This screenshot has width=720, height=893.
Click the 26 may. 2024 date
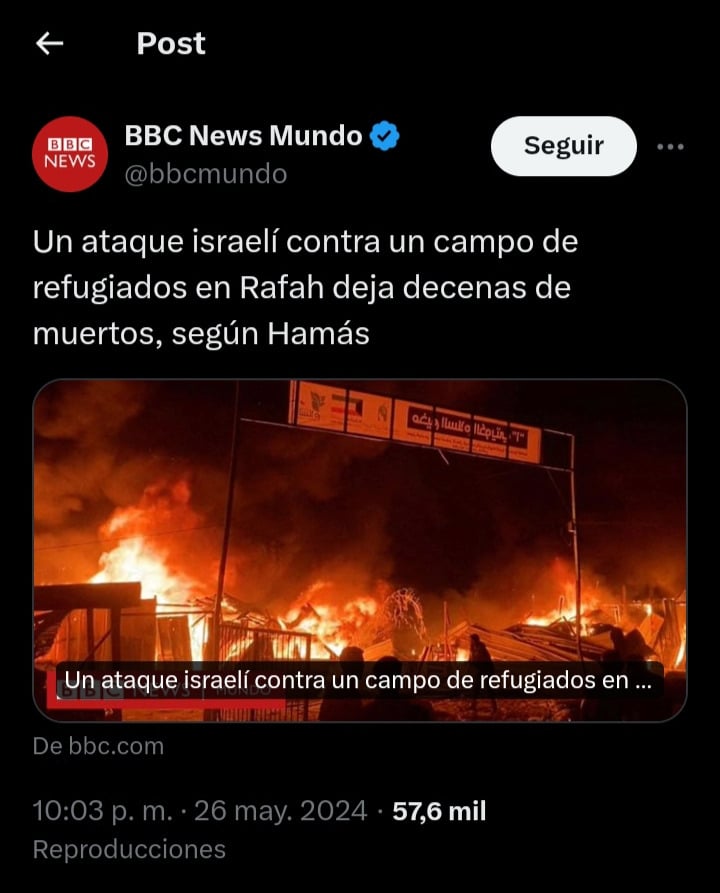280,811
